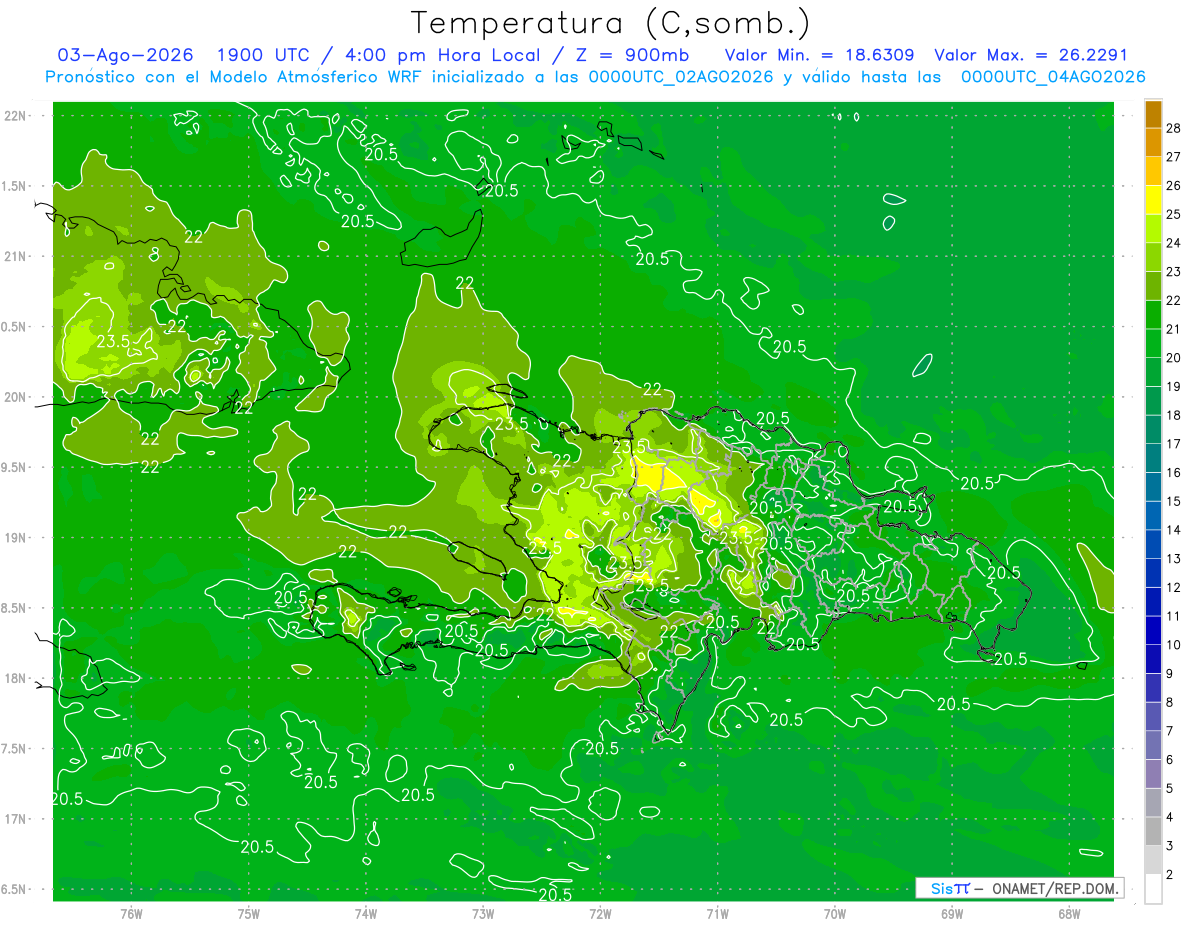Click the "76W" longitude axis label
The width and height of the screenshot is (1200, 927).
[131, 914]
